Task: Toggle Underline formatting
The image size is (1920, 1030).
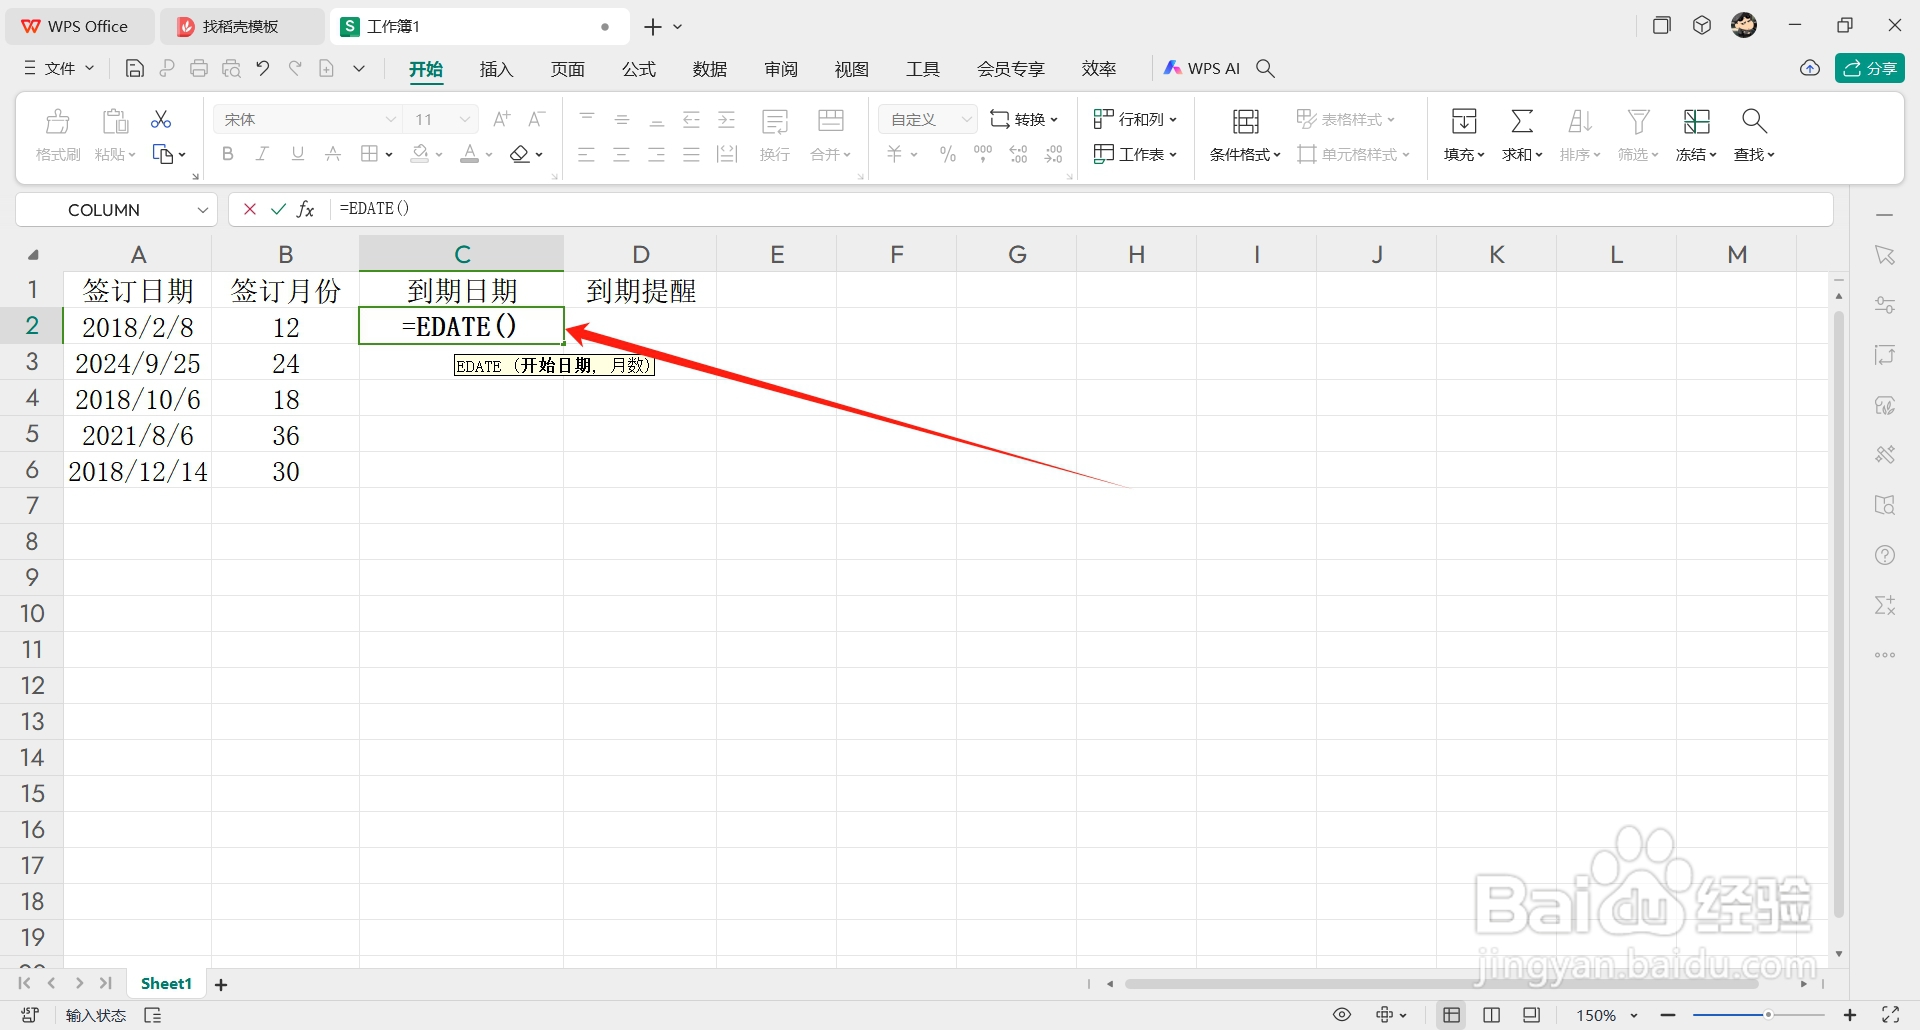Action: point(297,154)
